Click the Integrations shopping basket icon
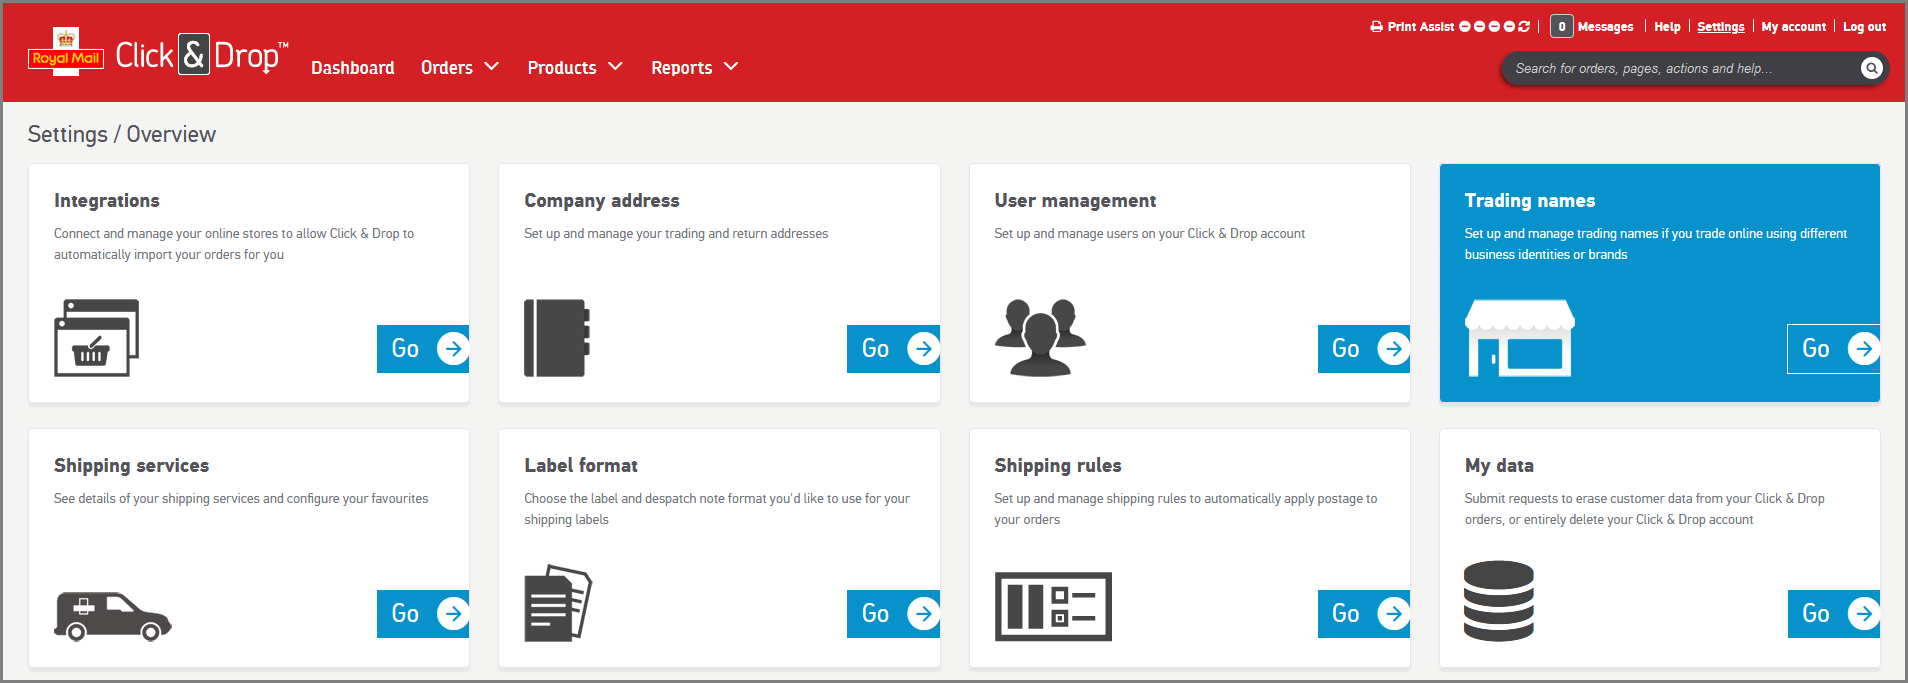 pyautogui.click(x=96, y=338)
